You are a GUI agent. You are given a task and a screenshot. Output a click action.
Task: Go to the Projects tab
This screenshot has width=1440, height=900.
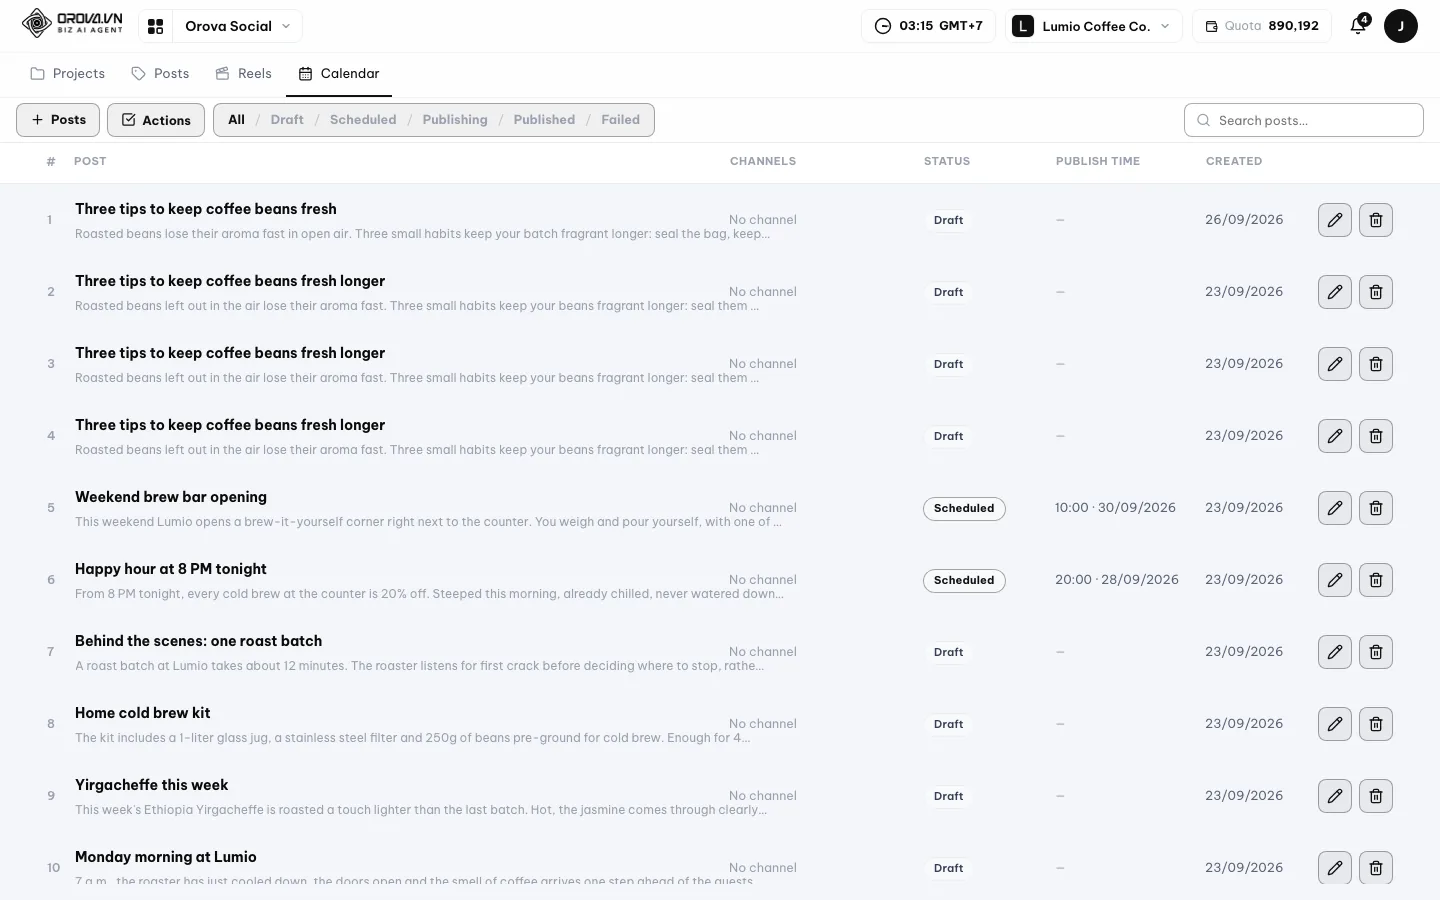coord(67,74)
